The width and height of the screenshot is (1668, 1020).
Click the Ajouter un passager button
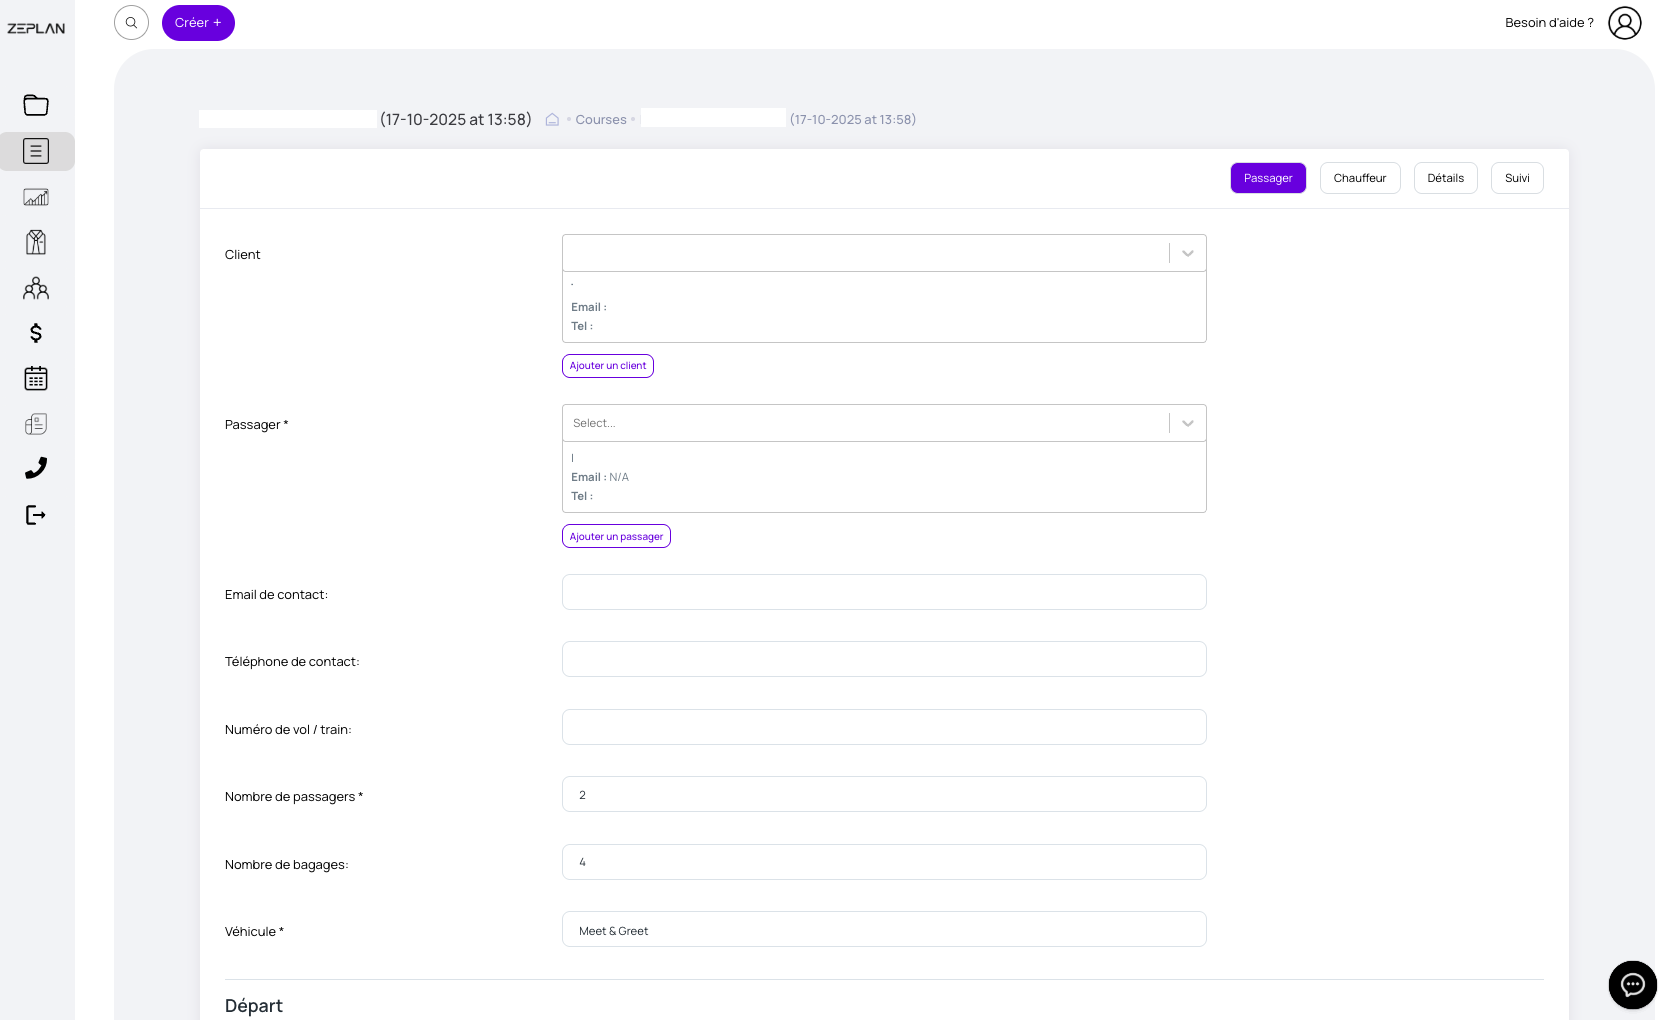point(616,537)
